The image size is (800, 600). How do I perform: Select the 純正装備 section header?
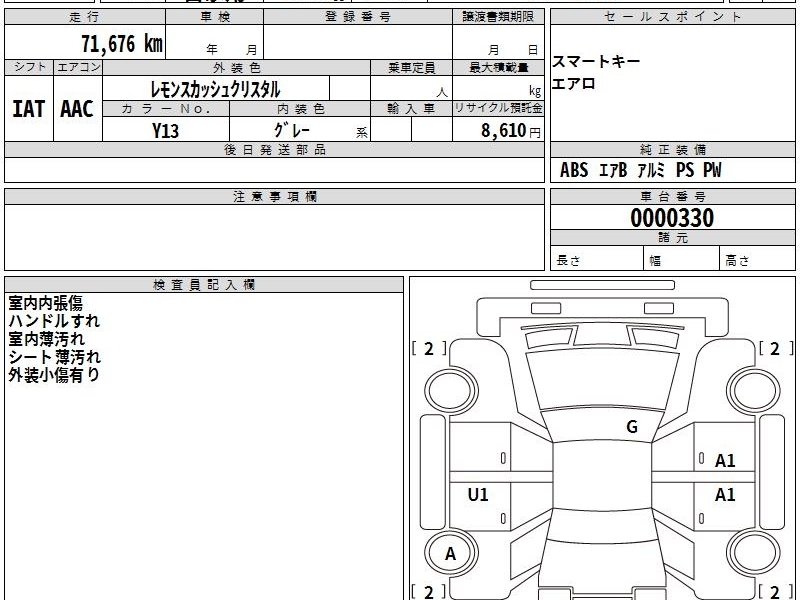672,149
